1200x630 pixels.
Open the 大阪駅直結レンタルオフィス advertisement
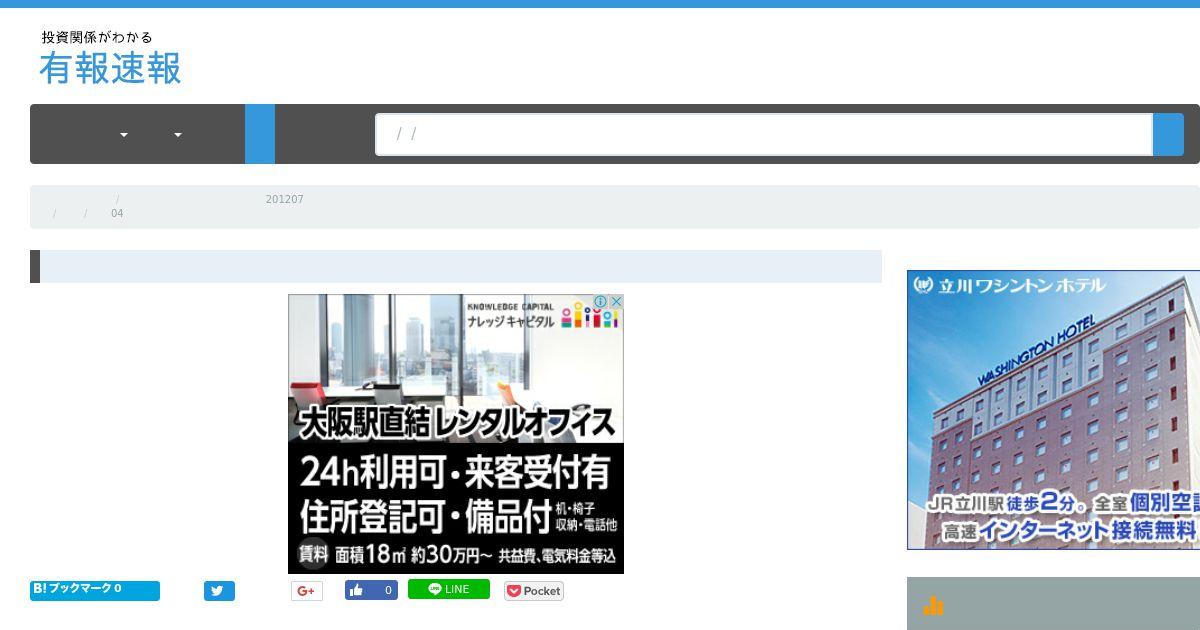[456, 434]
